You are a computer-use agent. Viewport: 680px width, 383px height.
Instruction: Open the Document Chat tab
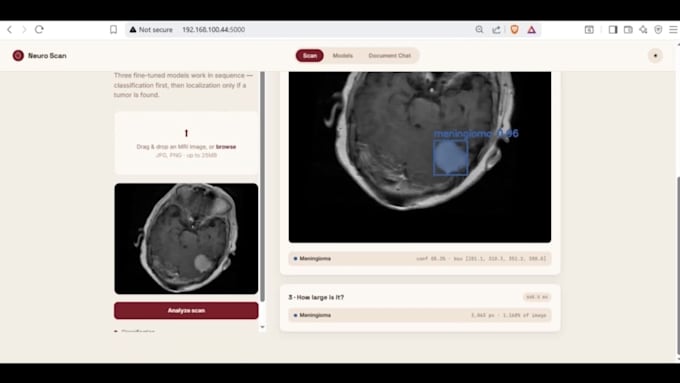[x=389, y=56]
